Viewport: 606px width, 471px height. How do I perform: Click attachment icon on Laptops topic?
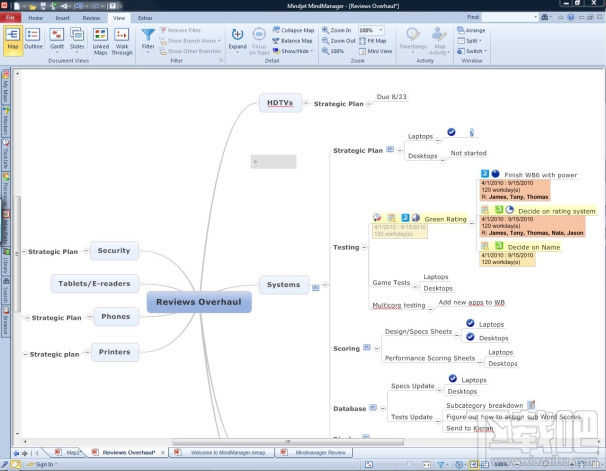pos(472,133)
